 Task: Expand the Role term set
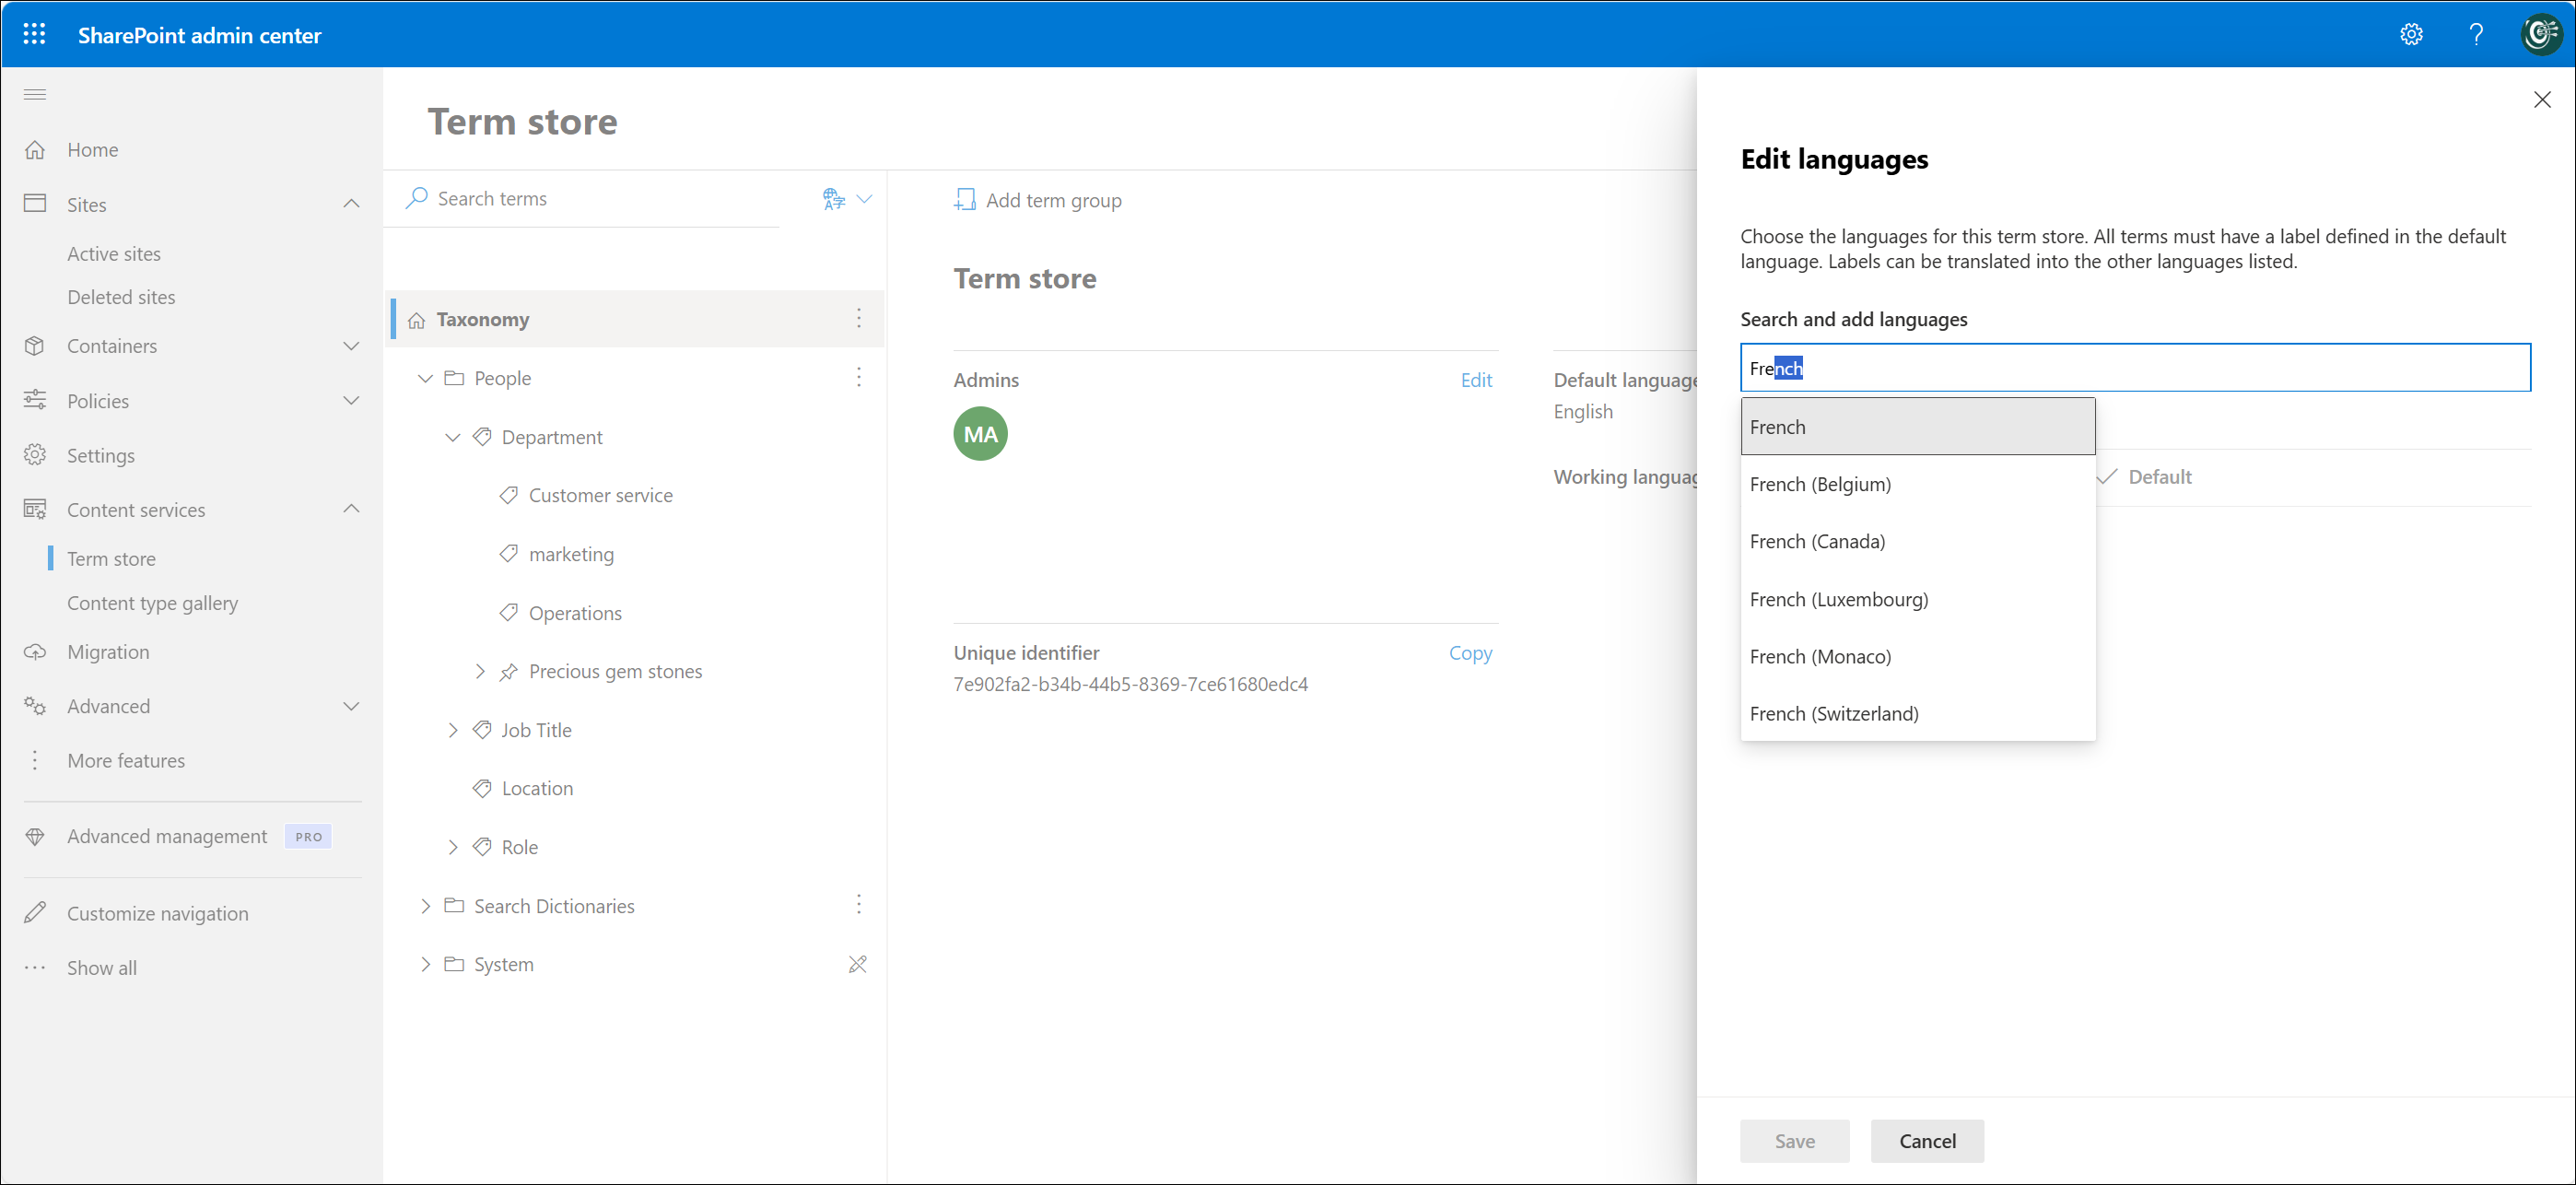453,847
